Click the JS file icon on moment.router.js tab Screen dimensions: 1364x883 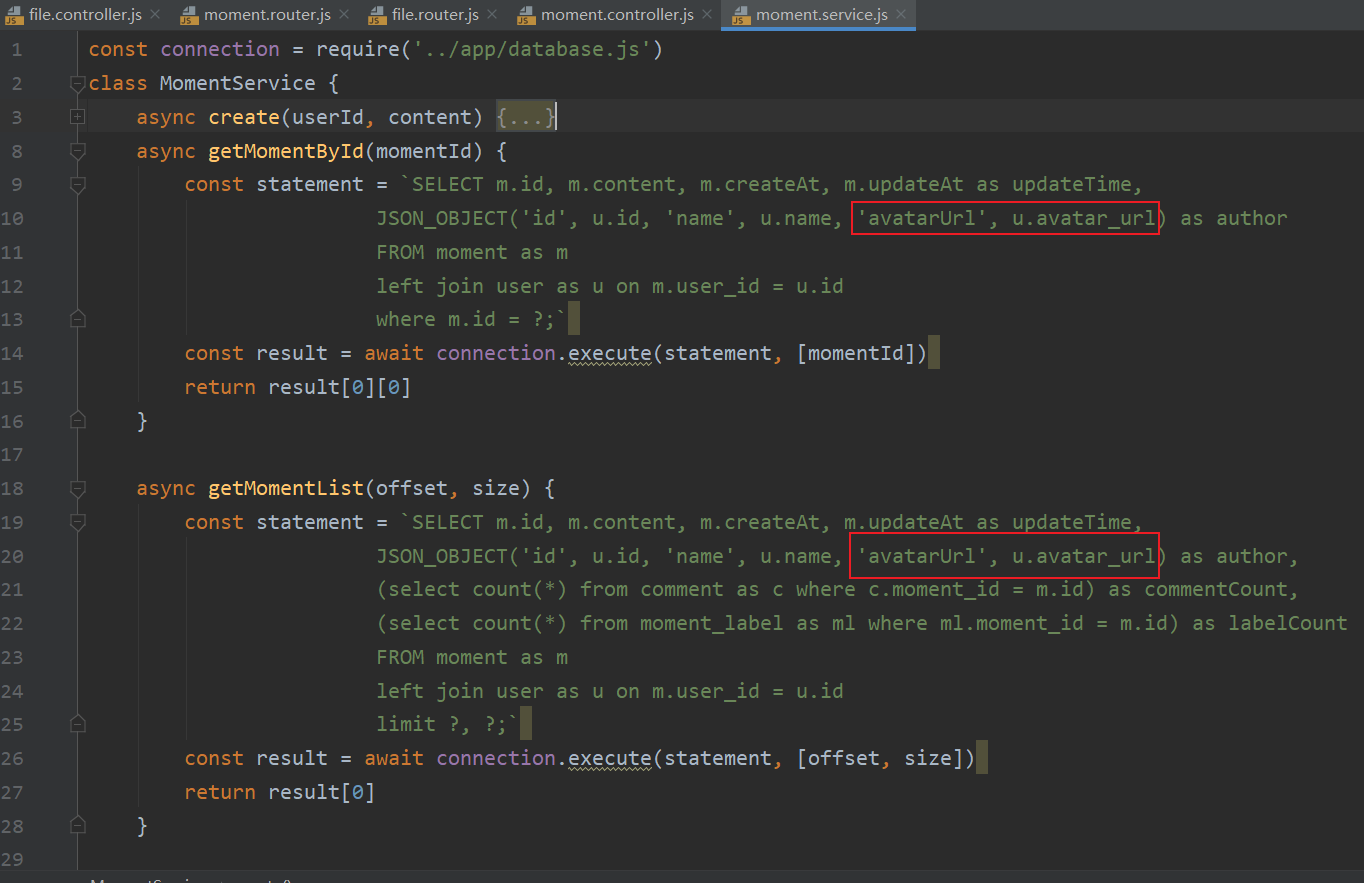189,15
